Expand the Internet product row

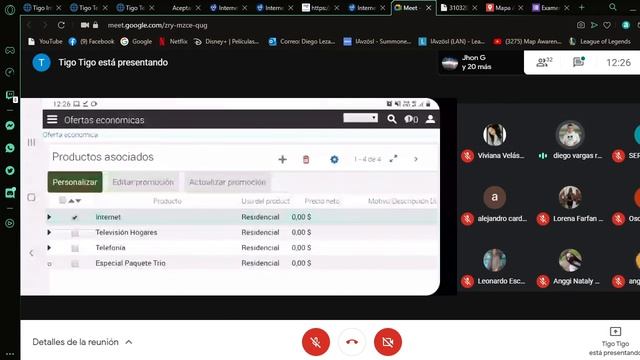(x=49, y=217)
